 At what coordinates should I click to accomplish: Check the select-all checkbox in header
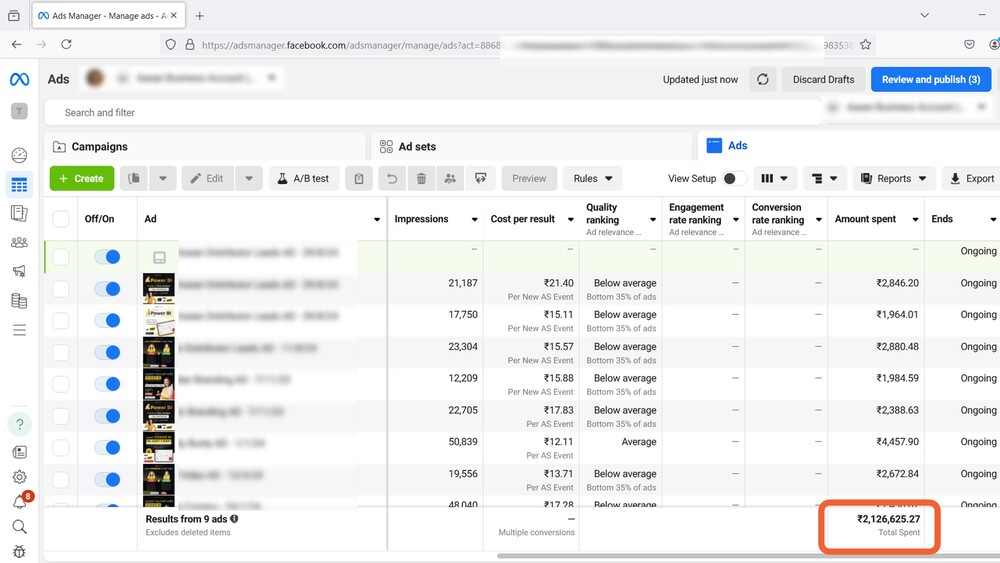pyautogui.click(x=61, y=219)
